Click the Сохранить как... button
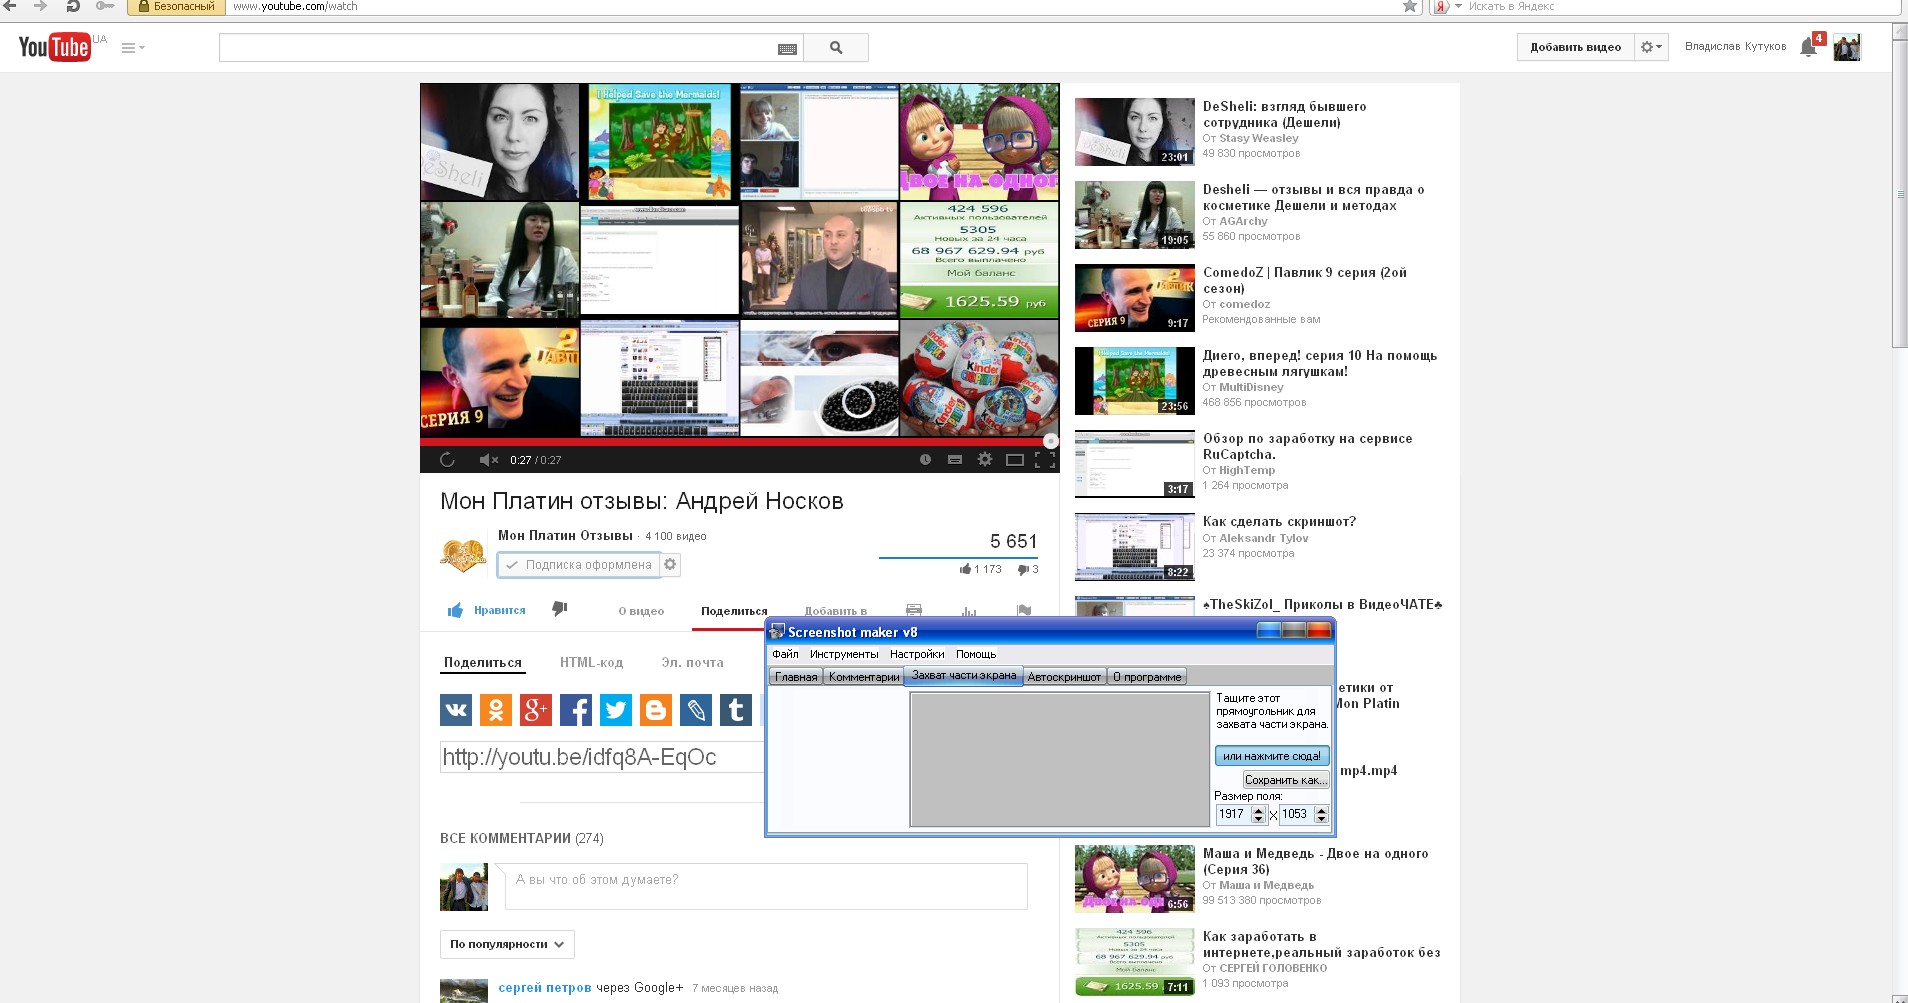 [x=1286, y=780]
